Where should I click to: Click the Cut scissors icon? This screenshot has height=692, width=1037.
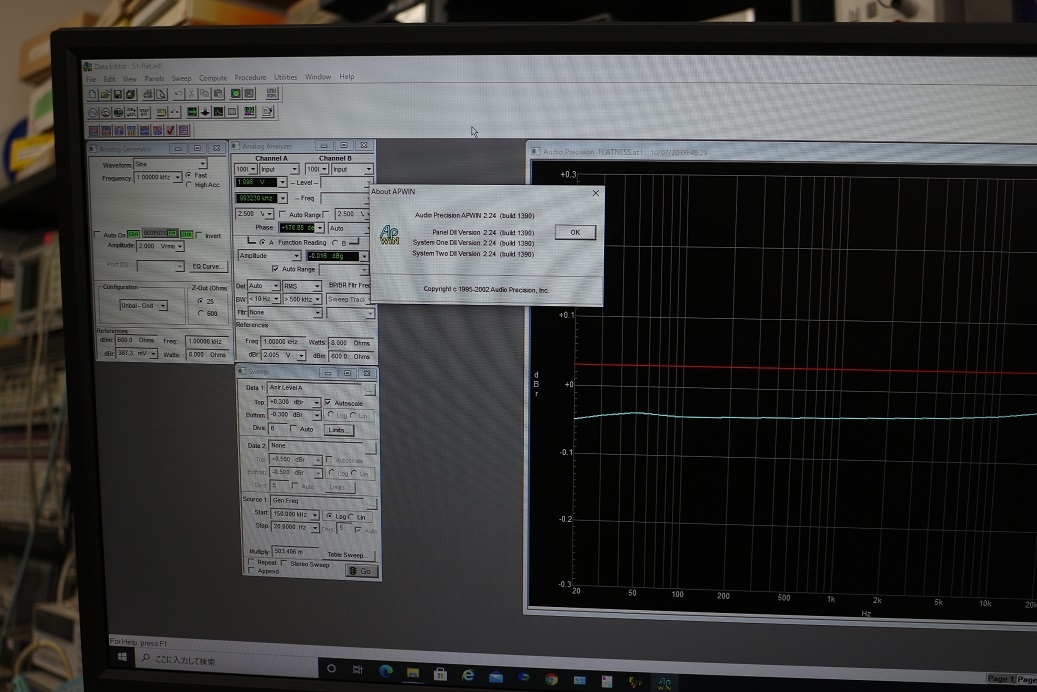coord(191,94)
